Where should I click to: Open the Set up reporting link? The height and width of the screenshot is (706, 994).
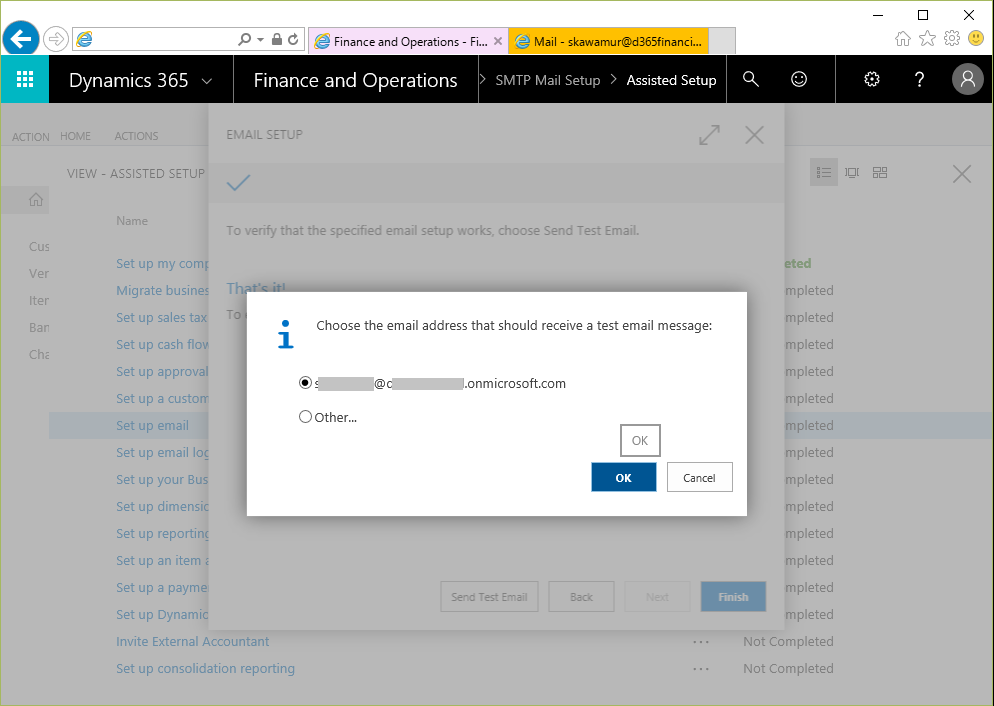(162, 534)
